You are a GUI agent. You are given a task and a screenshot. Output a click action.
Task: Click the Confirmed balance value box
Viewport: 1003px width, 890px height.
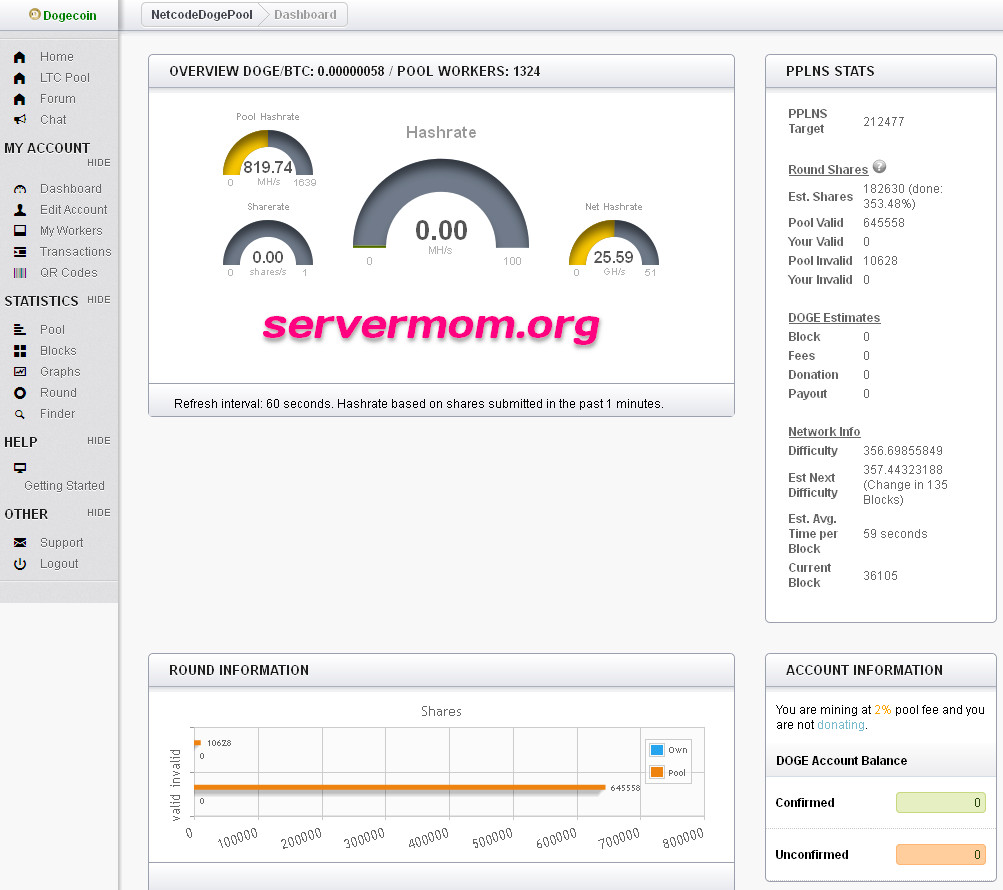[941, 803]
